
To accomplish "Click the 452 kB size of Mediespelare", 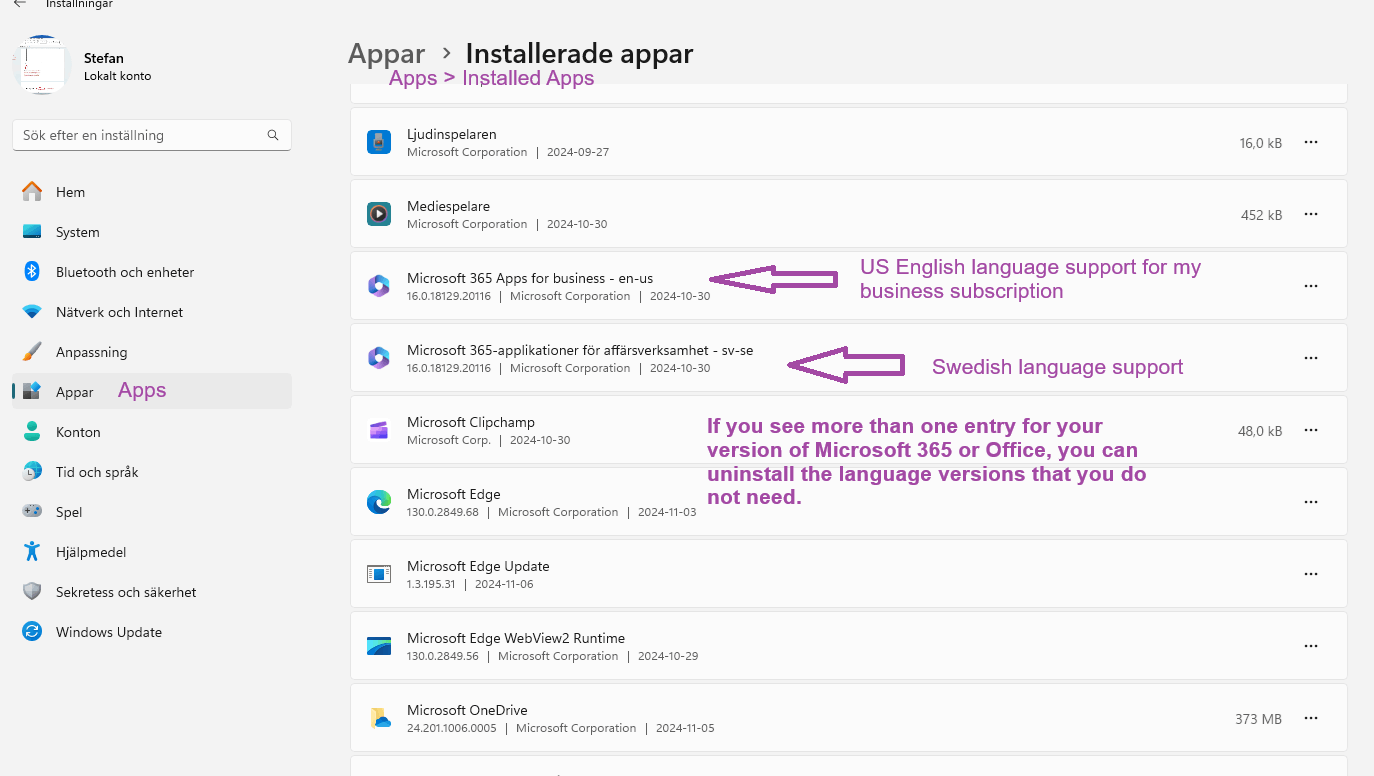I will point(1261,215).
